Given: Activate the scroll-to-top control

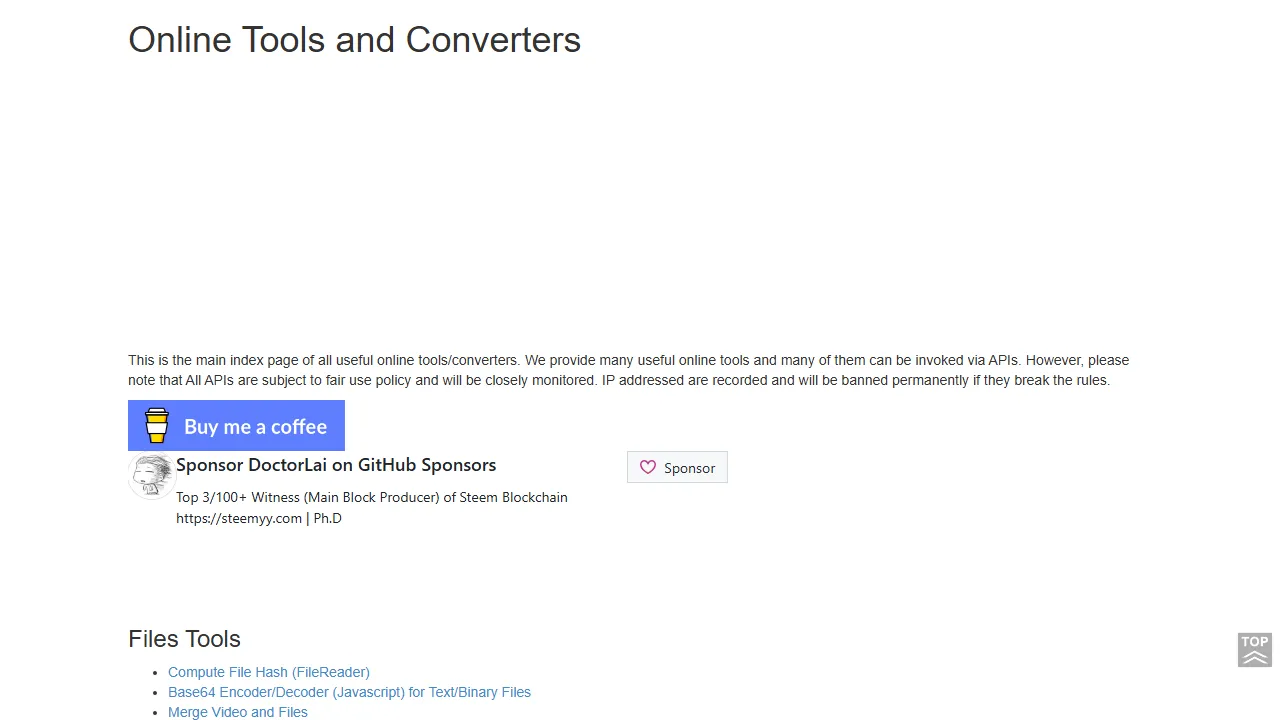Looking at the screenshot, I should click(1254, 649).
